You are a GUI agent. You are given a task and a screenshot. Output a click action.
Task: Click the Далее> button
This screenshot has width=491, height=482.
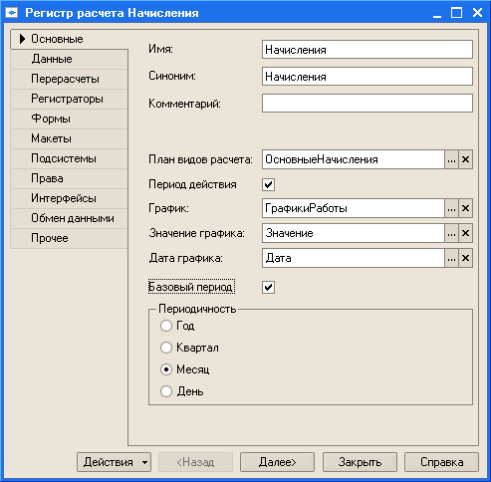[277, 462]
